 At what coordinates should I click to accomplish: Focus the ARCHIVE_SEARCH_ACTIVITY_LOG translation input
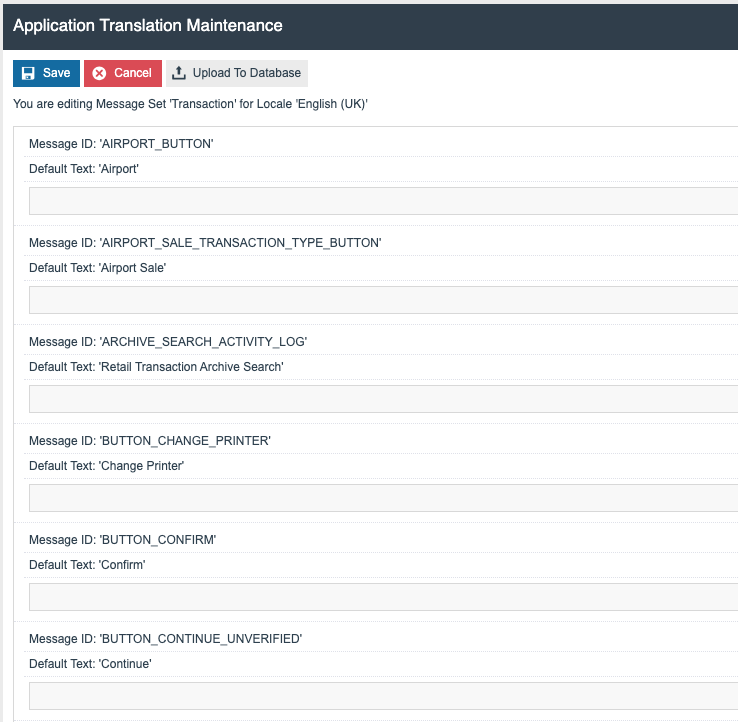[x=383, y=399]
